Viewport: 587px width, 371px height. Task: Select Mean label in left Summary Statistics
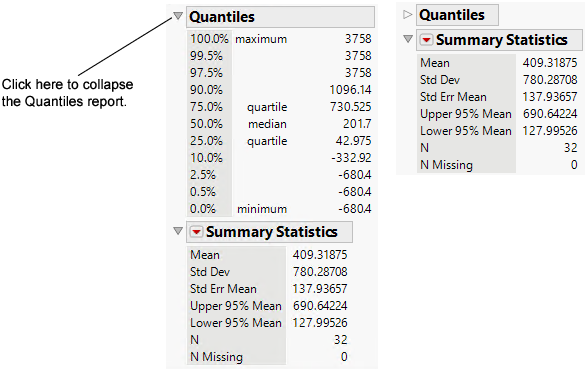coord(205,255)
